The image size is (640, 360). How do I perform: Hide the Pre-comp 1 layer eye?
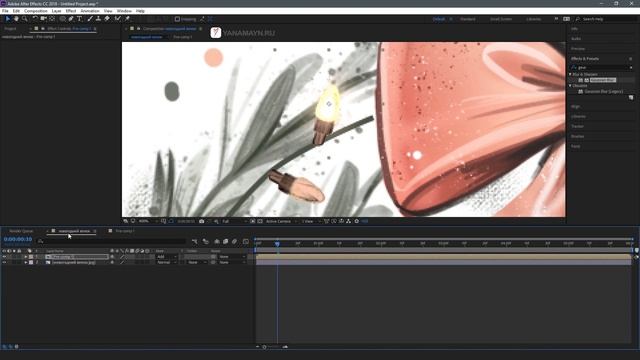coord(4,257)
